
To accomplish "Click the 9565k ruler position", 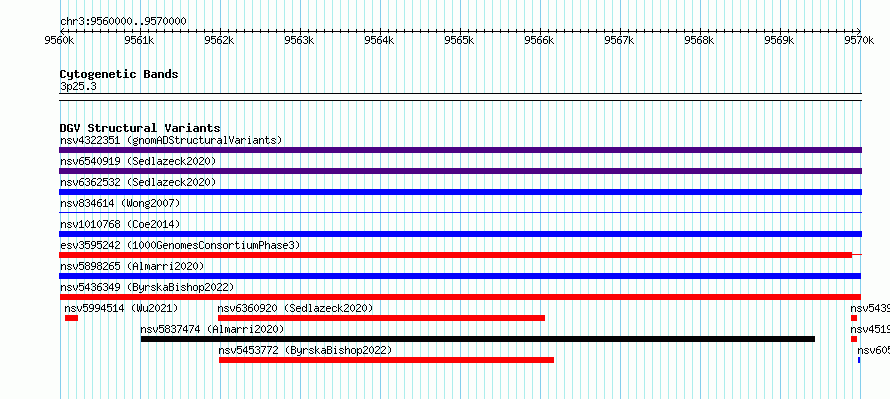I will [x=460, y=40].
